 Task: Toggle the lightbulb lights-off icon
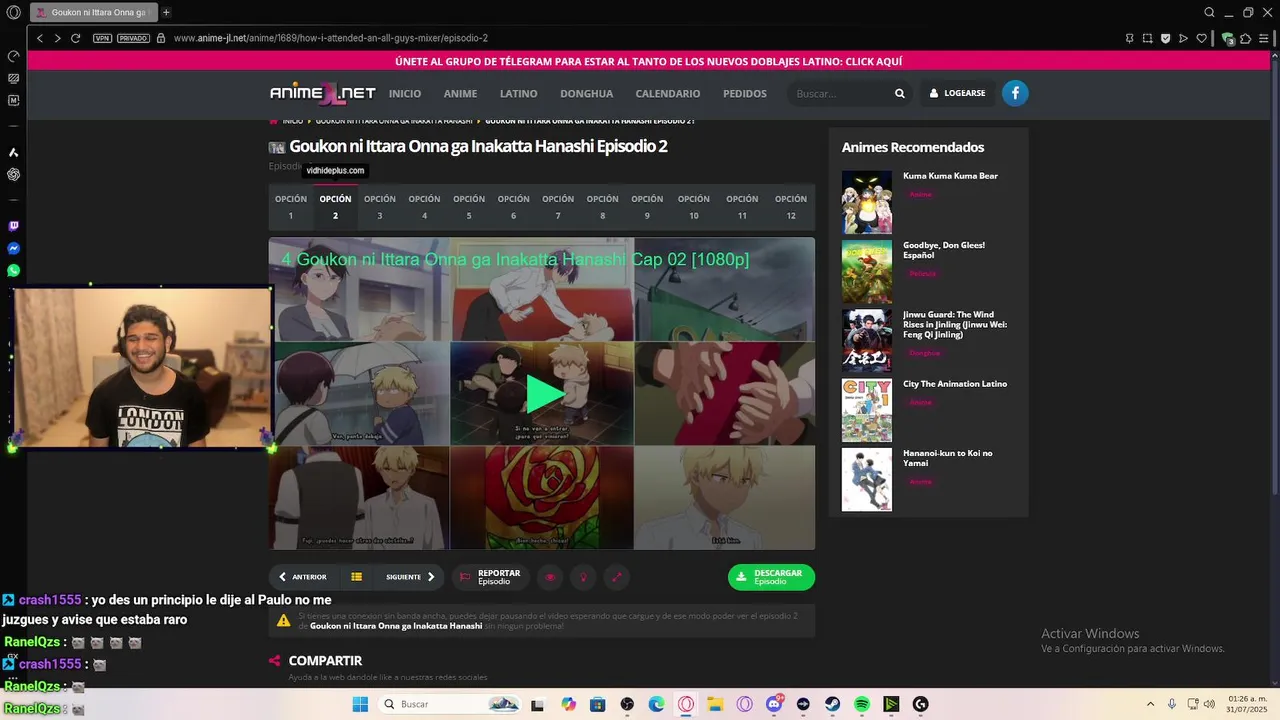click(583, 577)
